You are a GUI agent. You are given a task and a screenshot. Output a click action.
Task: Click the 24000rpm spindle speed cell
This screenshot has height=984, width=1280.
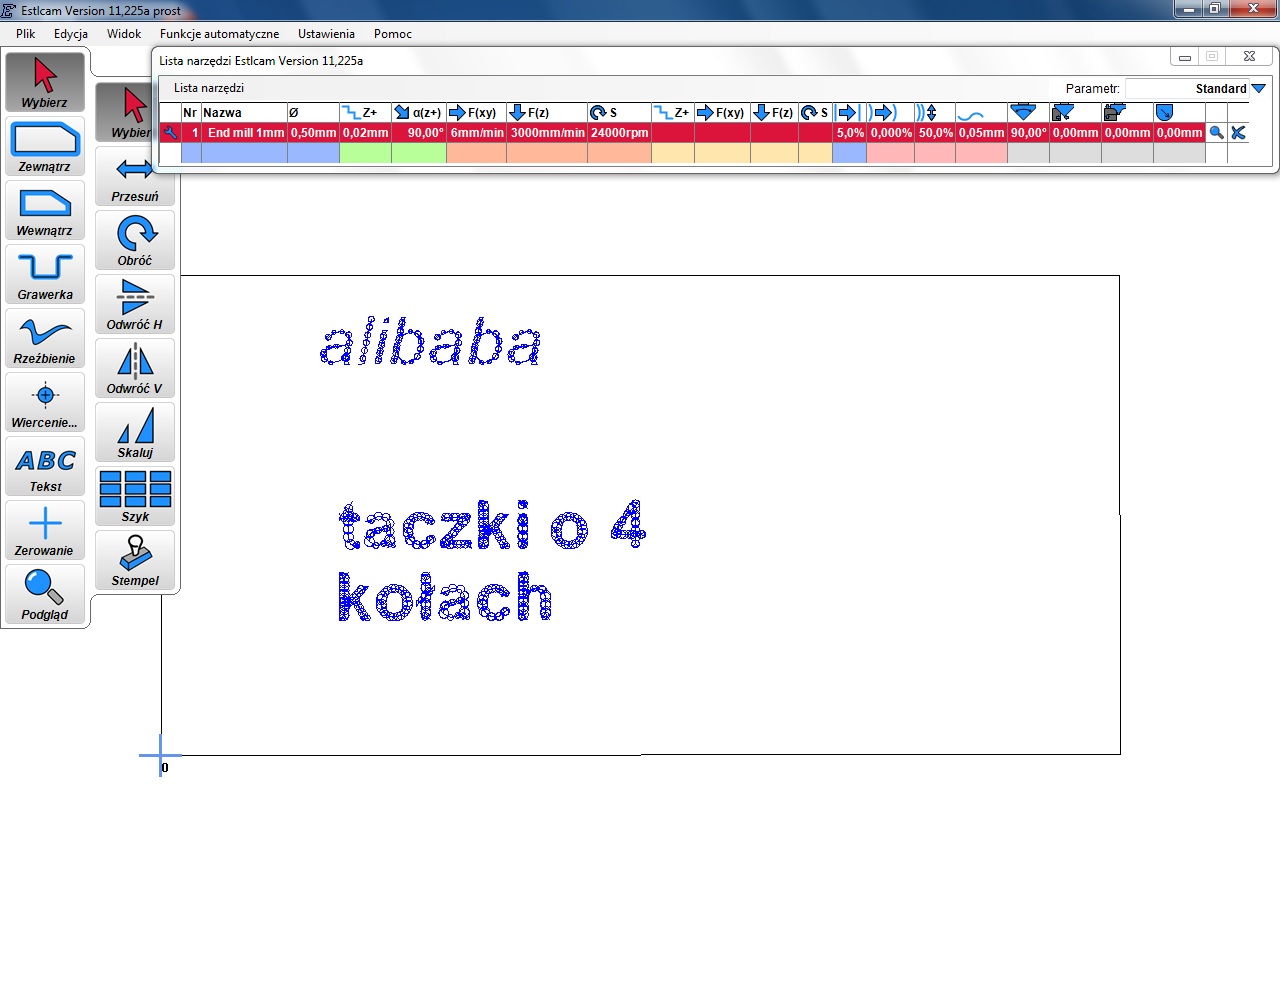pos(619,133)
